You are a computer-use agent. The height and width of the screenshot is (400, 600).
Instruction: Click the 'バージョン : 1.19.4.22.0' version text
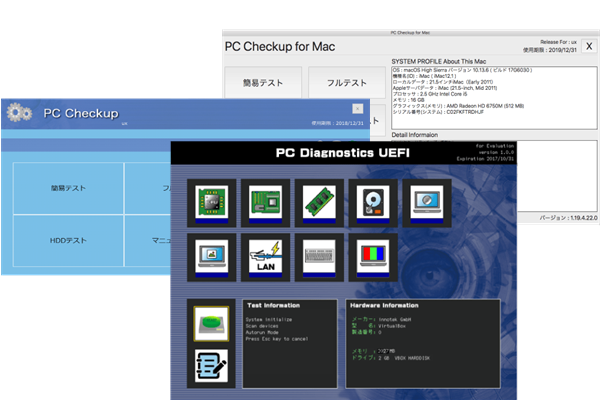[568, 218]
